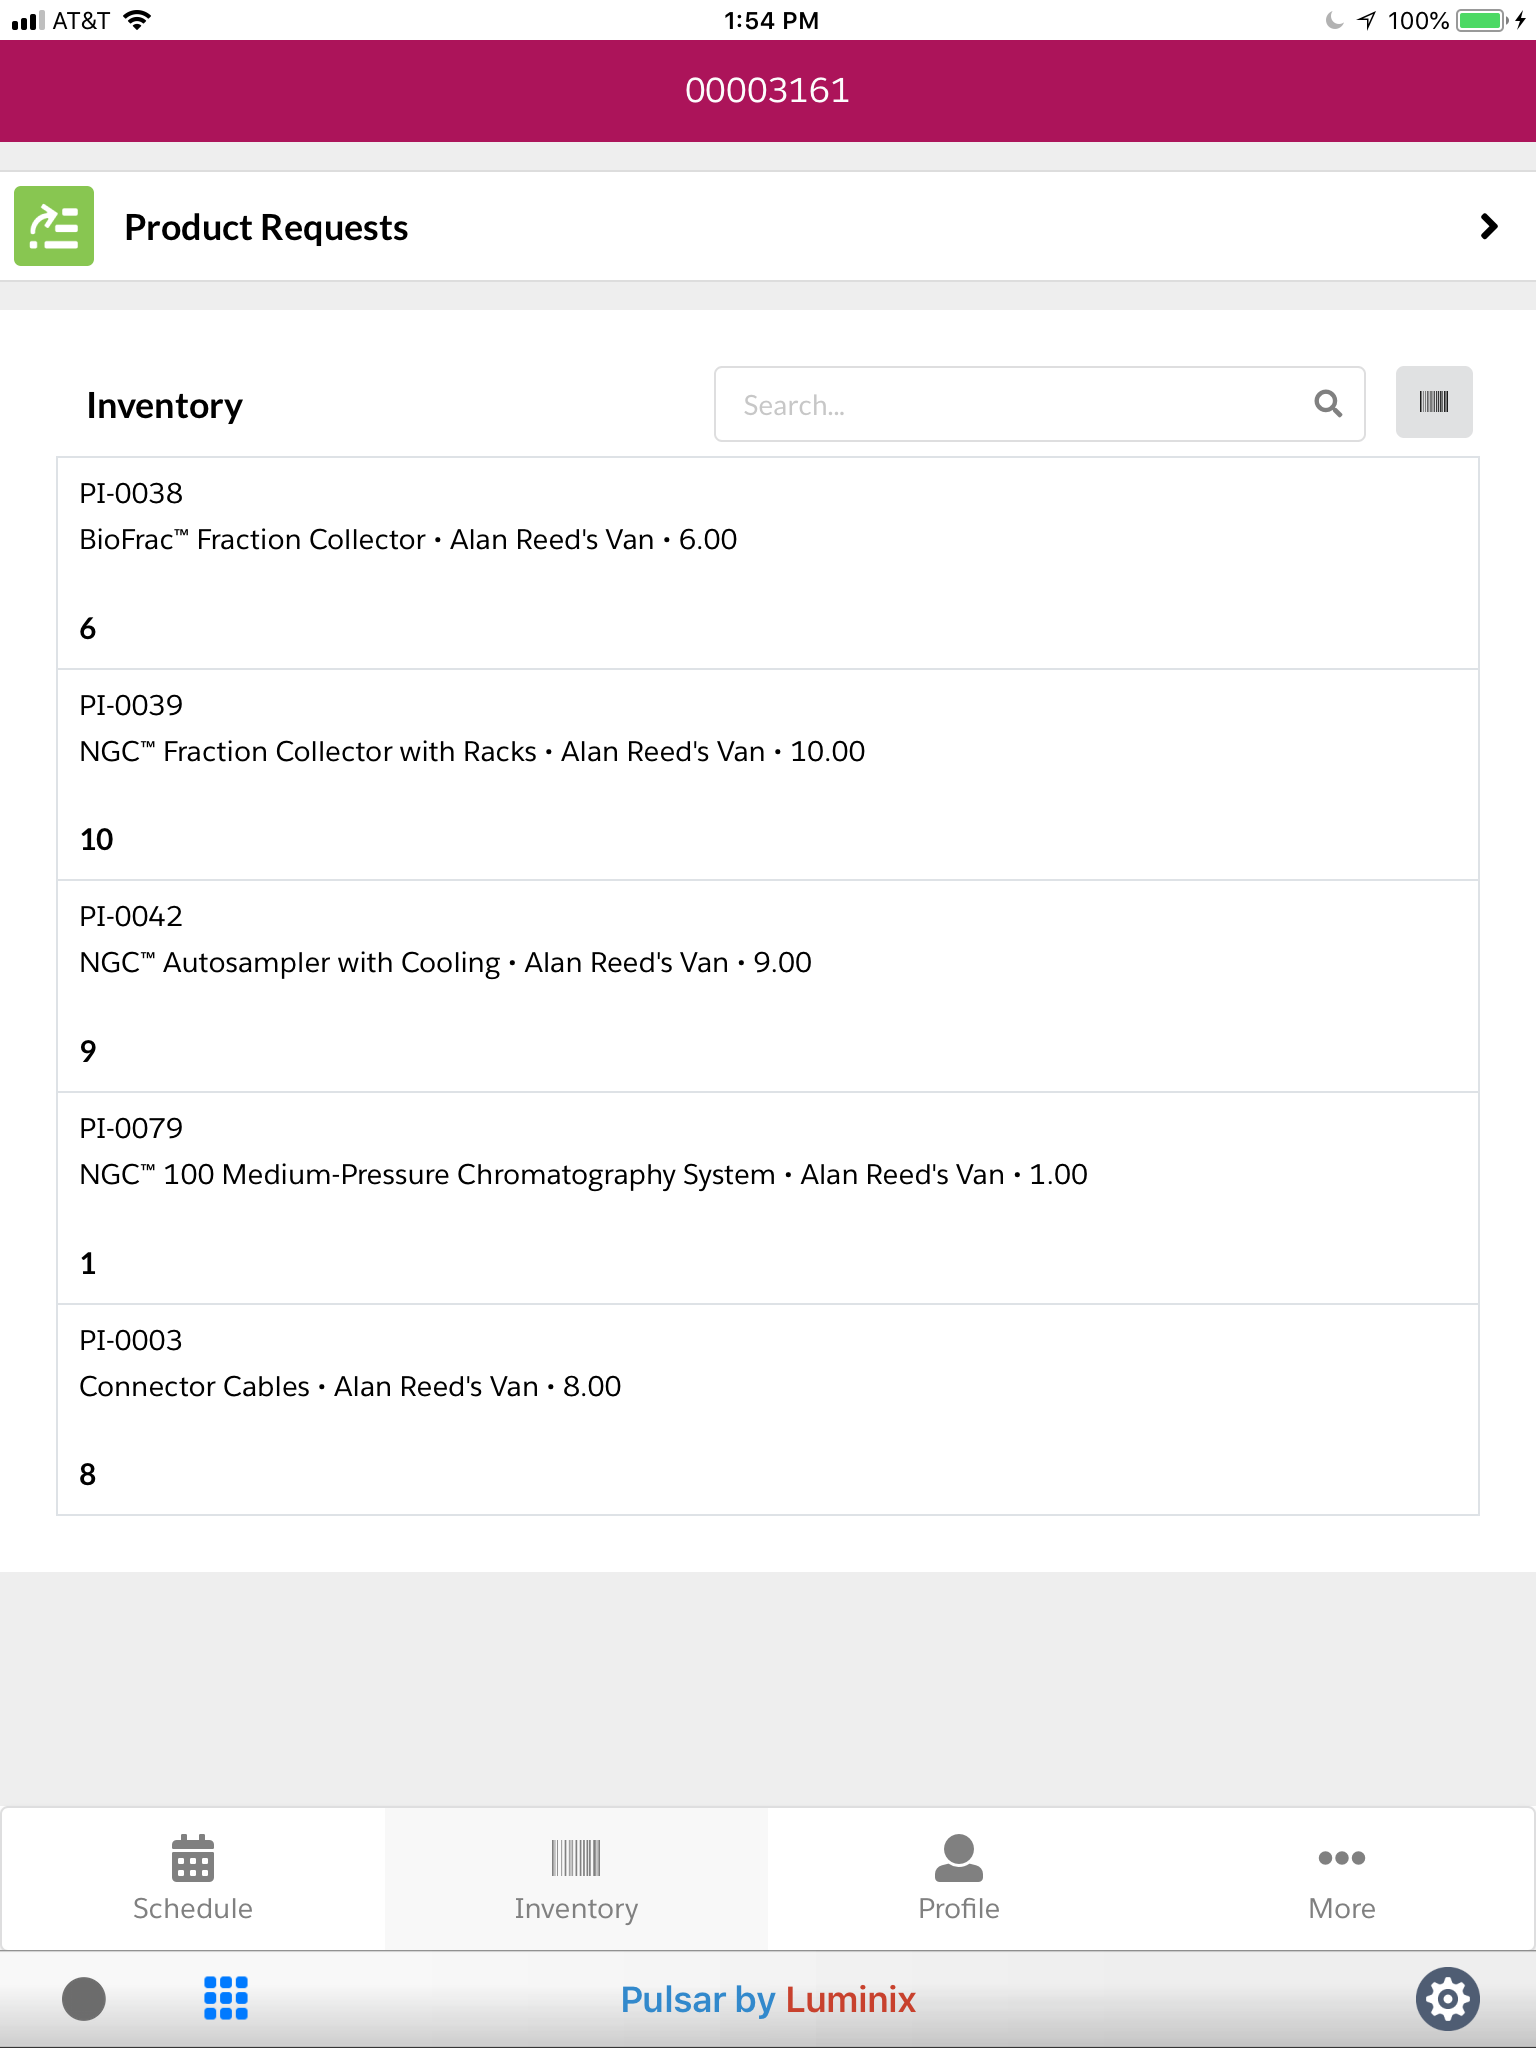Tap the green Product Requests icon
Viewport: 1536px width, 2048px height.
[x=54, y=226]
